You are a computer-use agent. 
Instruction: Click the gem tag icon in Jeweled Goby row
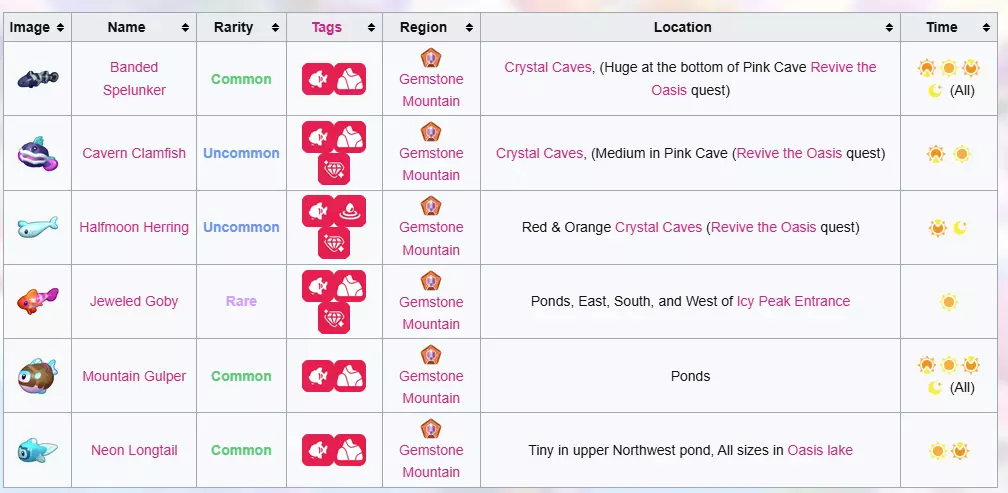(x=334, y=318)
